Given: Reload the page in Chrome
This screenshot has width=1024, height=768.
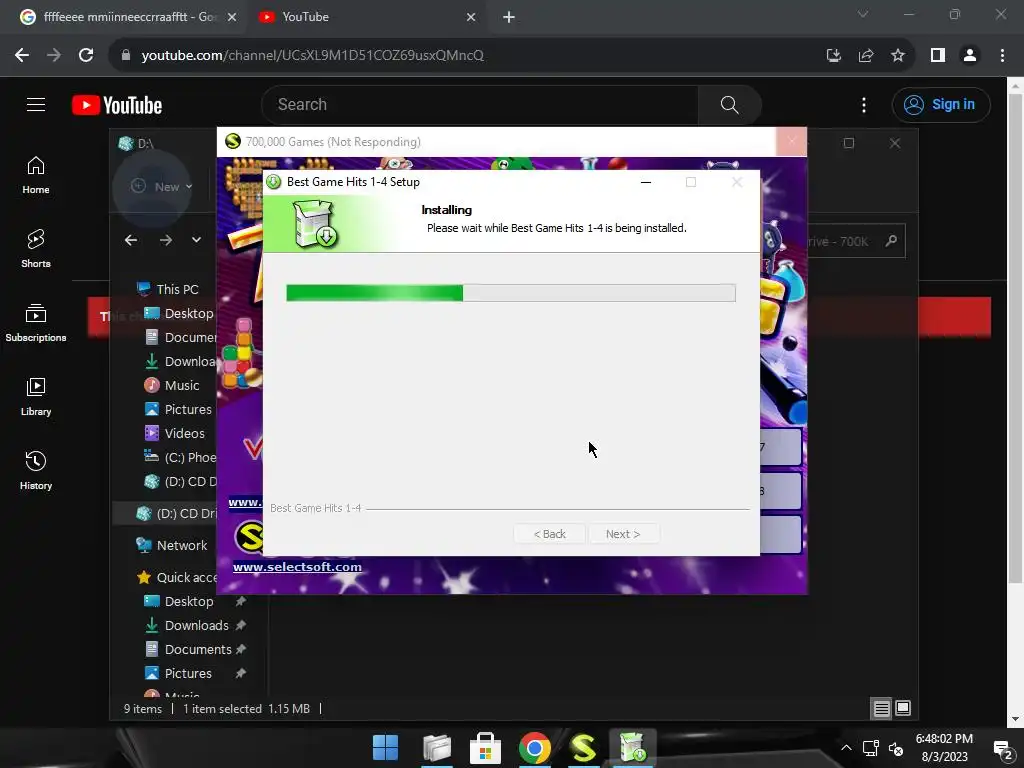Looking at the screenshot, I should pyautogui.click(x=86, y=56).
